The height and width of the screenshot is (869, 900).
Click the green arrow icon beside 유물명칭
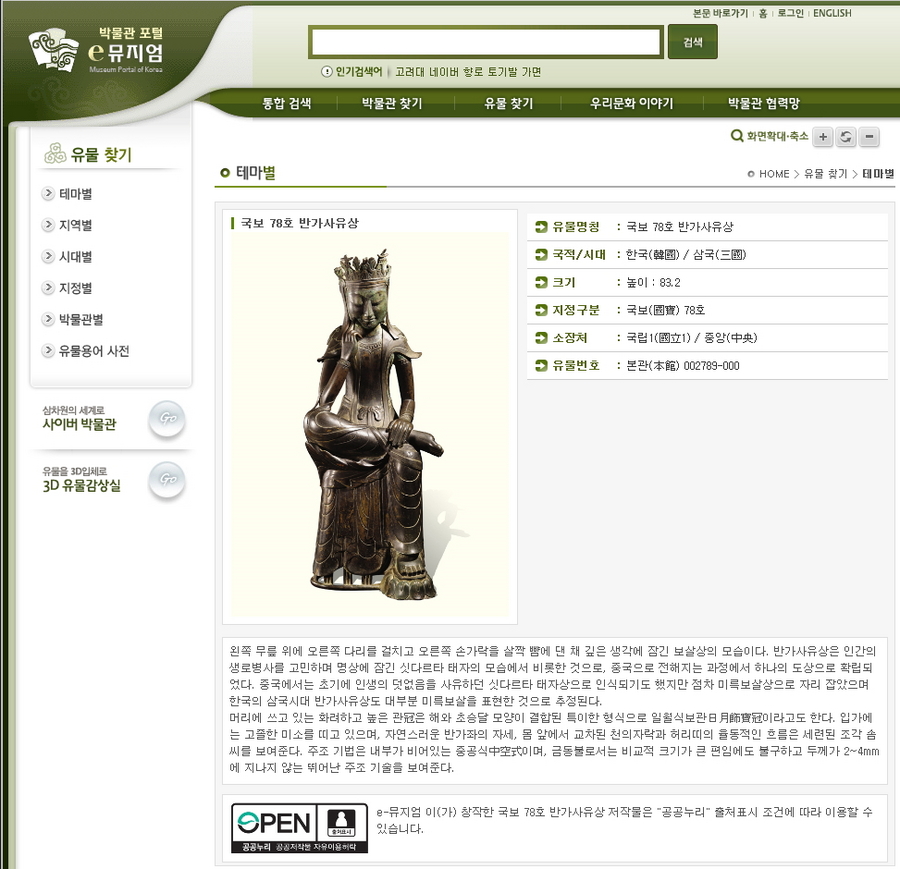coord(541,227)
